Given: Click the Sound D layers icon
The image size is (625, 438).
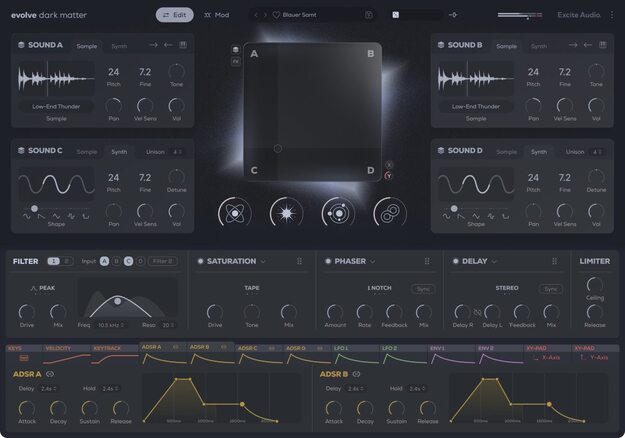Looking at the screenshot, I should tap(441, 150).
